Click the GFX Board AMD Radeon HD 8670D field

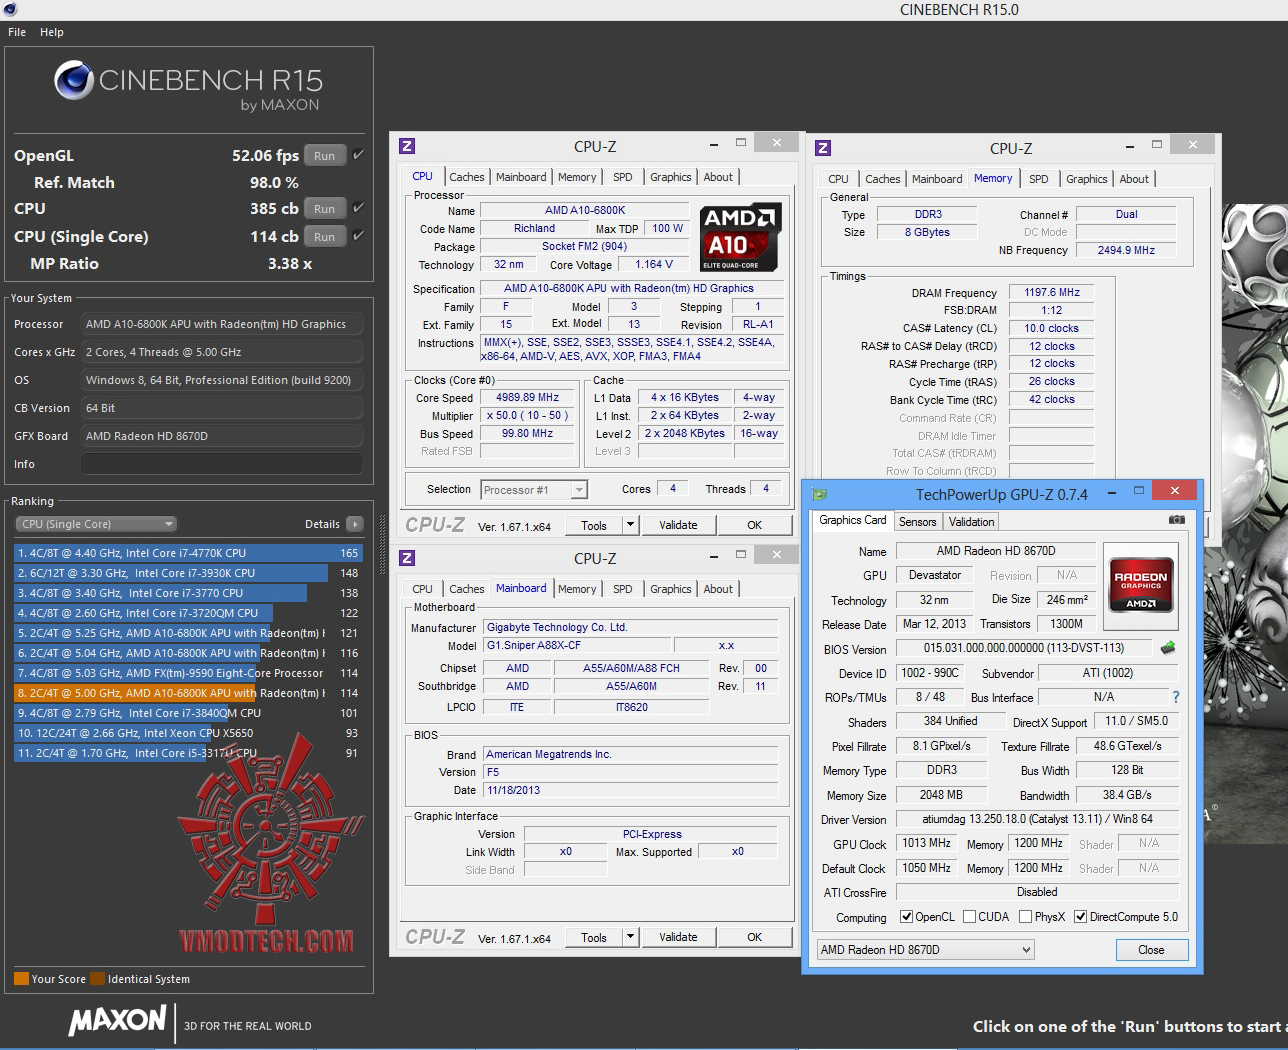pyautogui.click(x=221, y=436)
